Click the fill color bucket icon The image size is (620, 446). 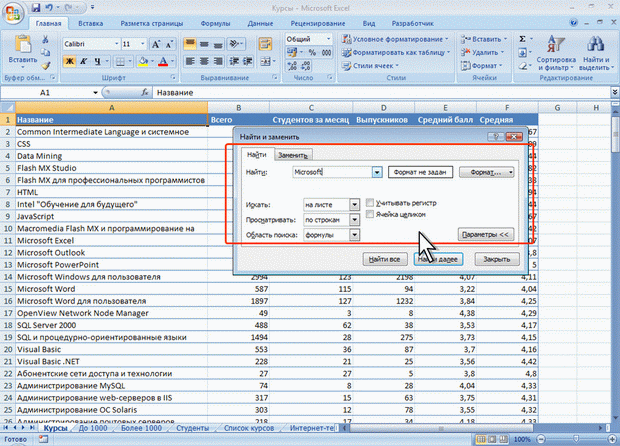point(144,62)
